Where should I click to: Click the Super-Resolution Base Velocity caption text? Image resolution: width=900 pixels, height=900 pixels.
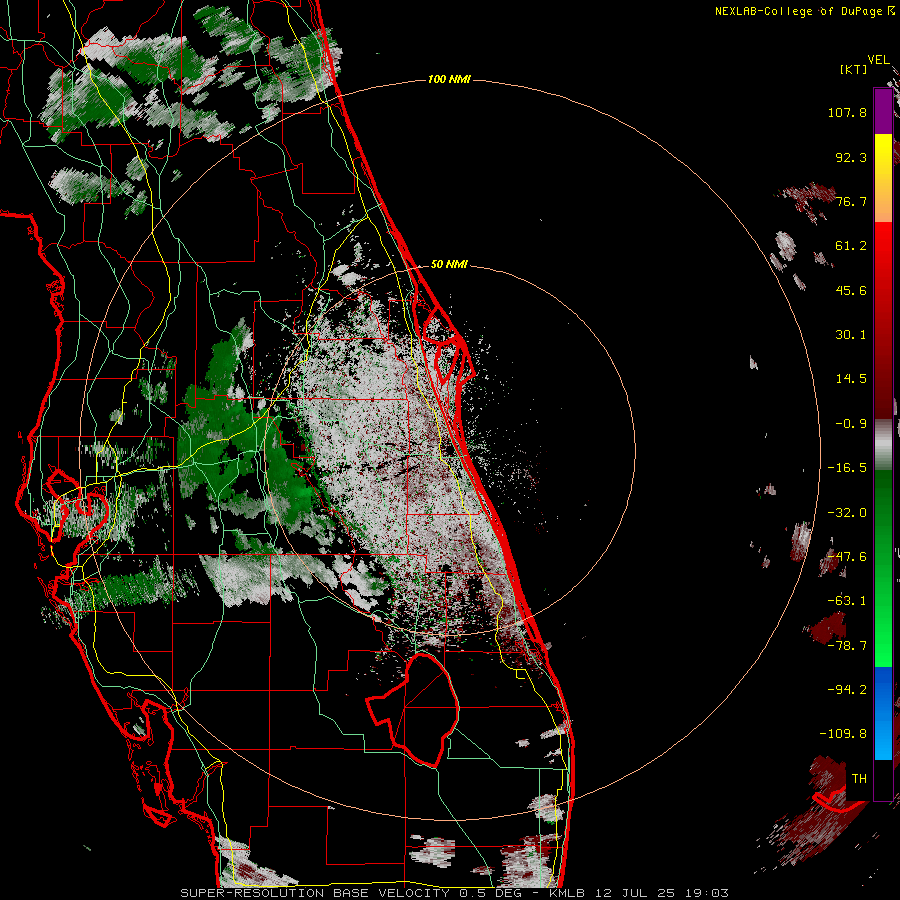coord(454,893)
